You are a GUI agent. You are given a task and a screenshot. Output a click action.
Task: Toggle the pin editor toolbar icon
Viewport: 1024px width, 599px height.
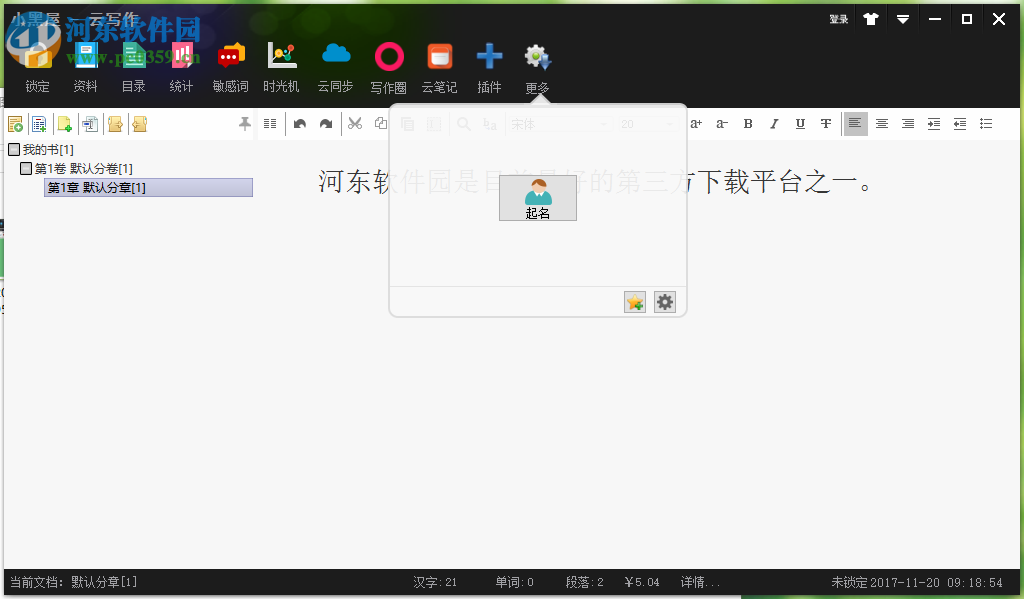[x=244, y=123]
